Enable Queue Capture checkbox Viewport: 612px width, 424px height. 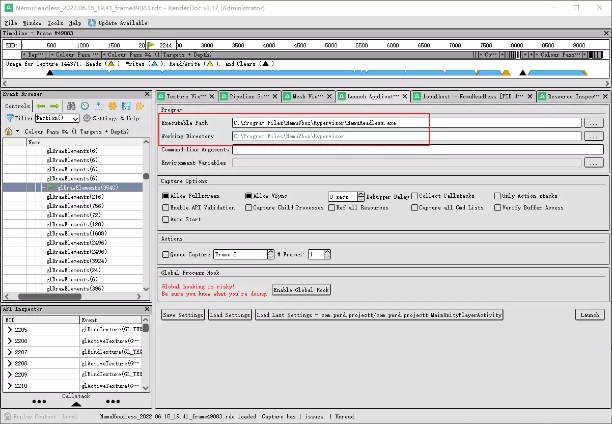165,255
